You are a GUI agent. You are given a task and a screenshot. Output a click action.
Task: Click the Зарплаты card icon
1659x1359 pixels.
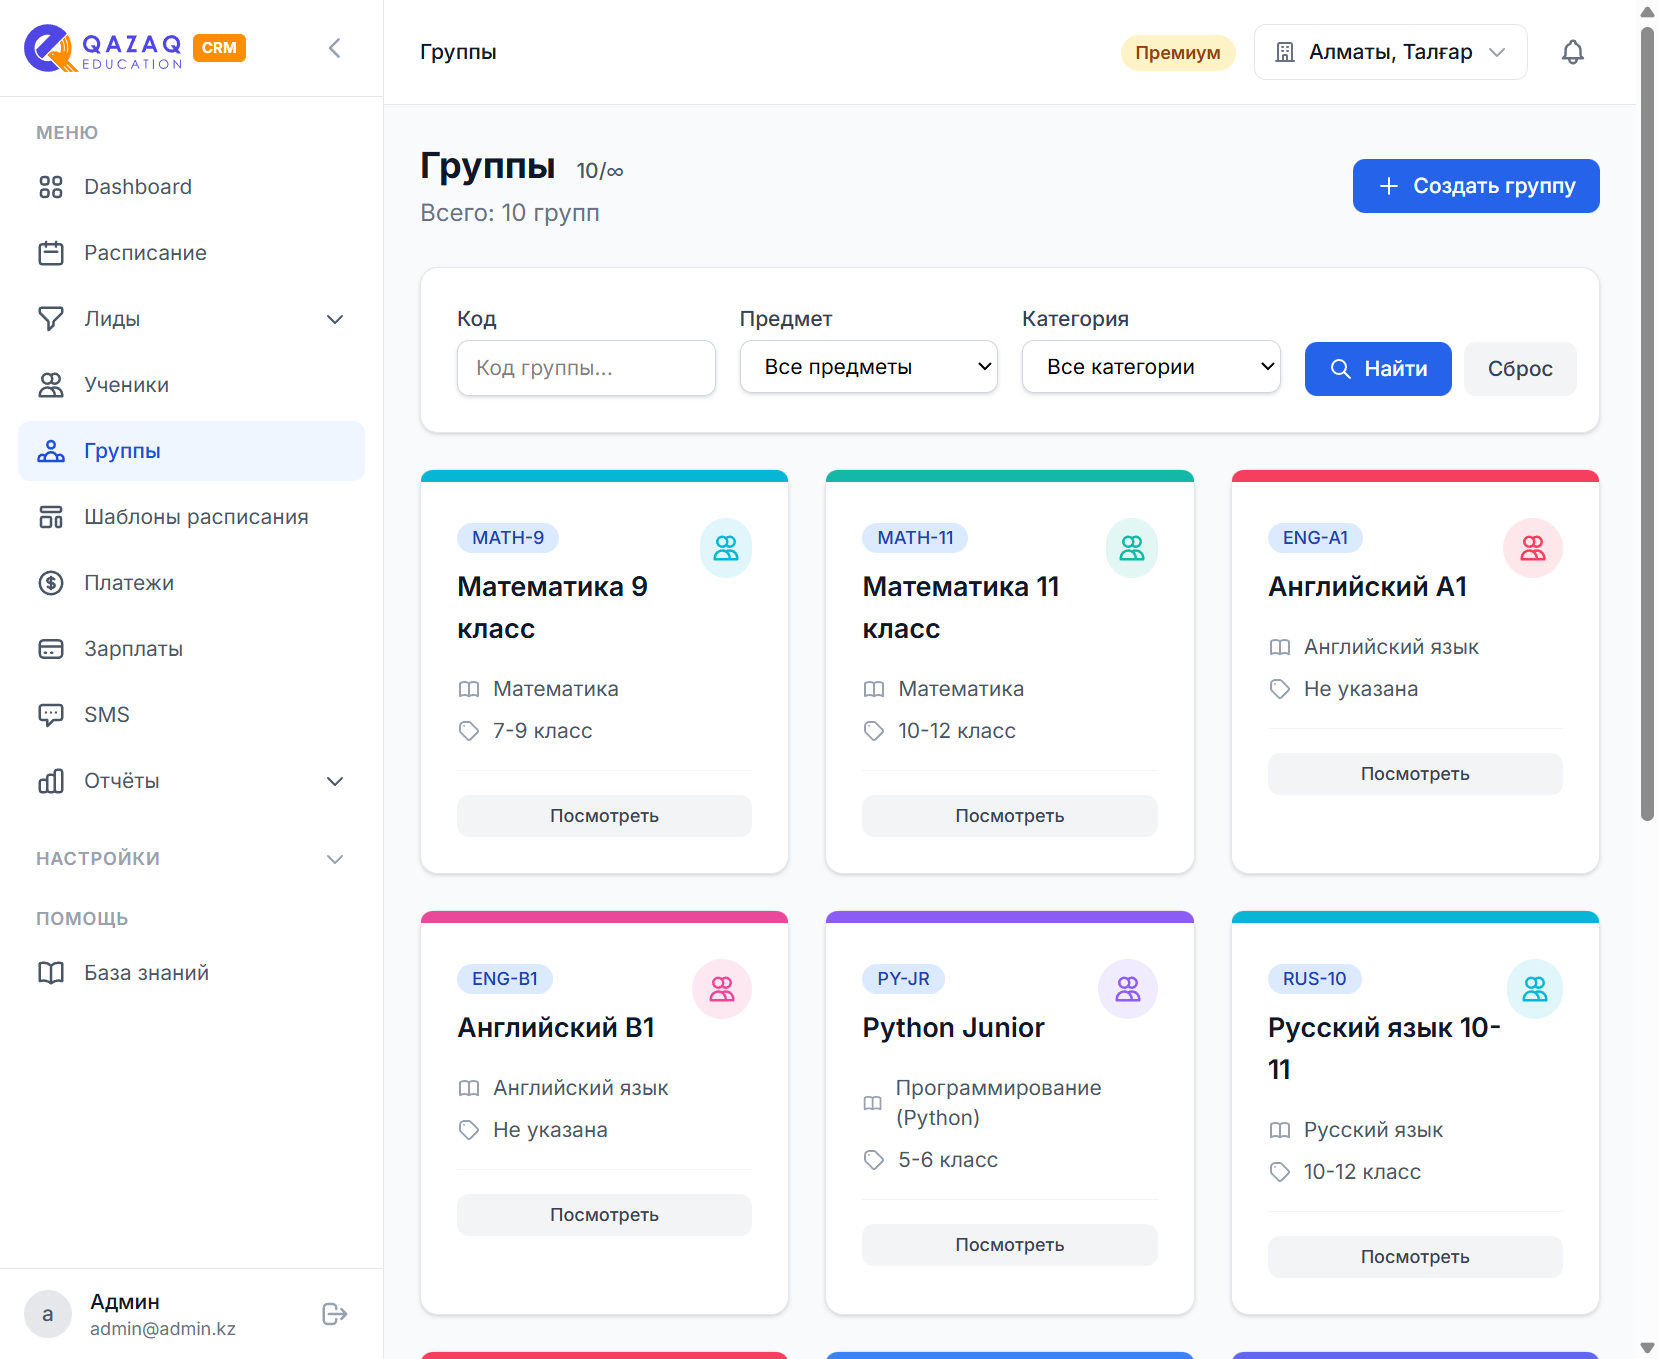click(x=51, y=649)
